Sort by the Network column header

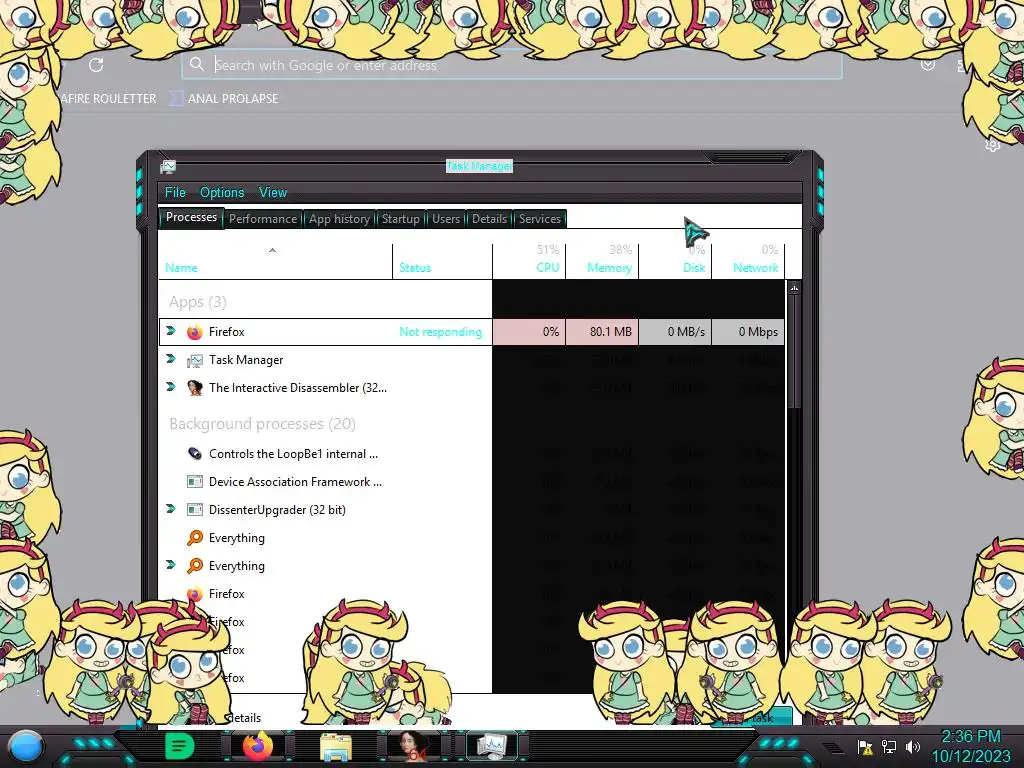(748, 261)
